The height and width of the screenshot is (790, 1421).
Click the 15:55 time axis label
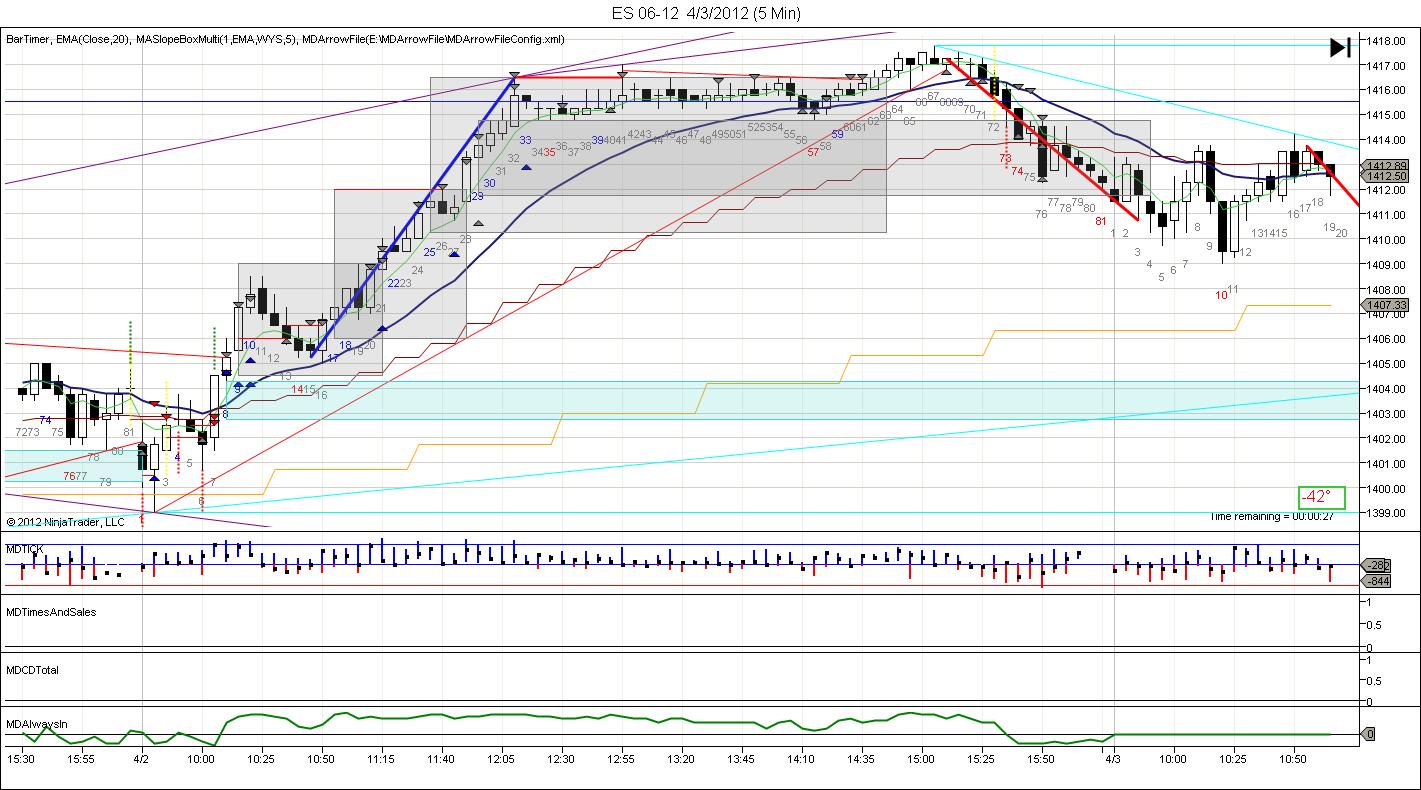click(81, 760)
